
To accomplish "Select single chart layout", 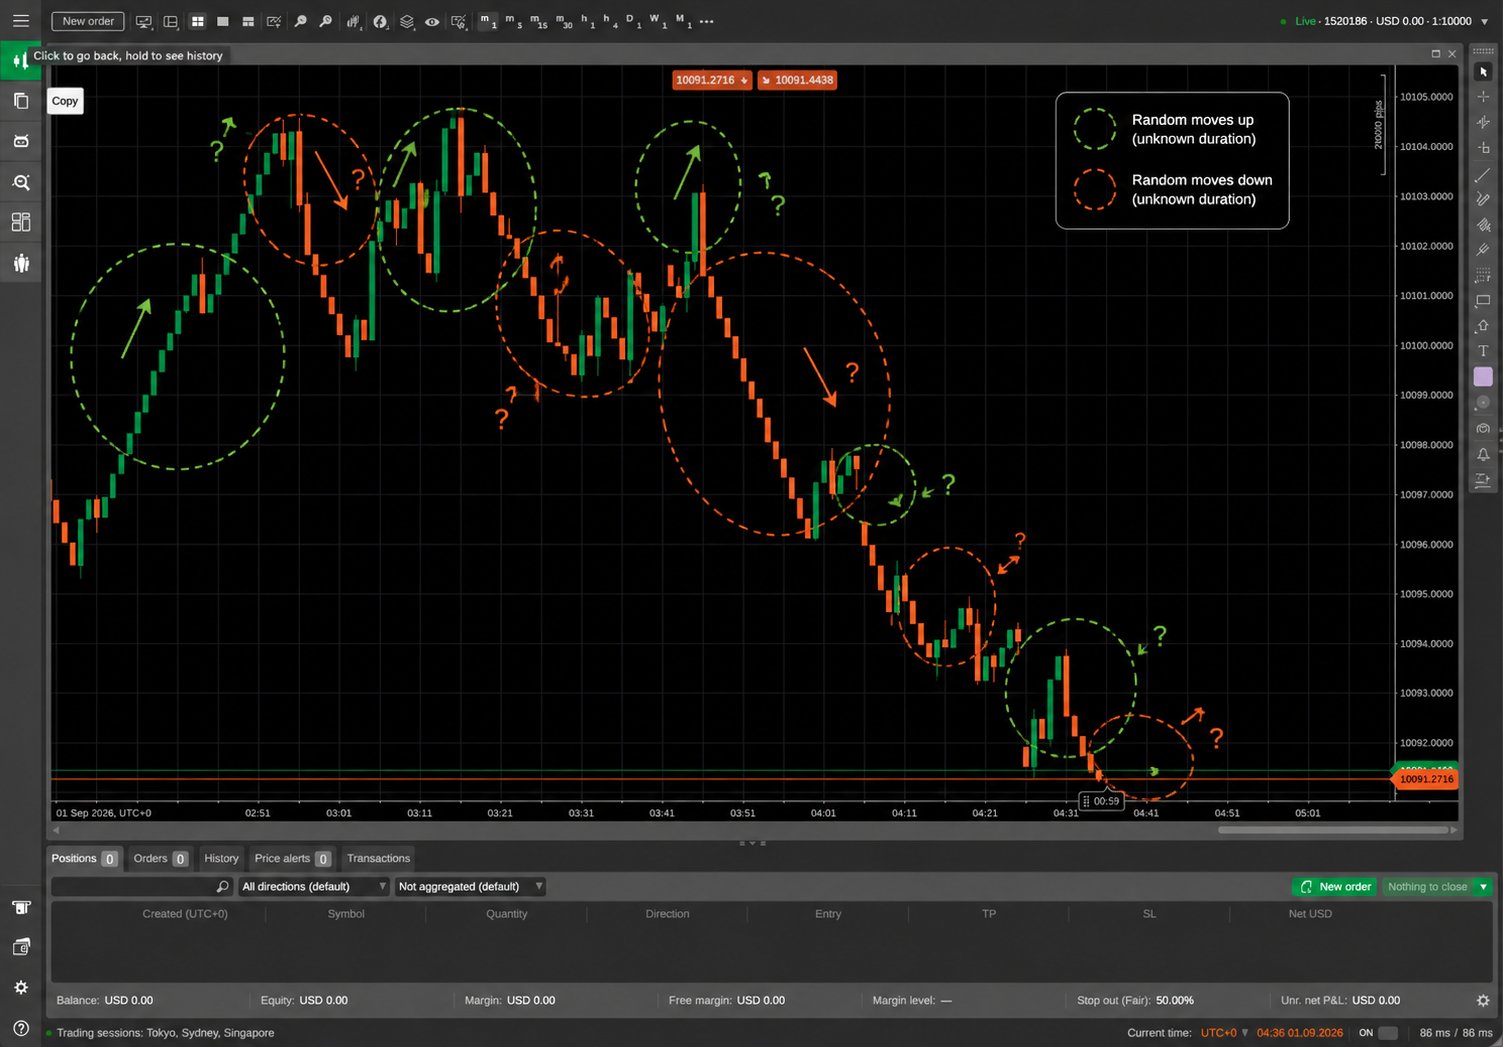I will 223,21.
